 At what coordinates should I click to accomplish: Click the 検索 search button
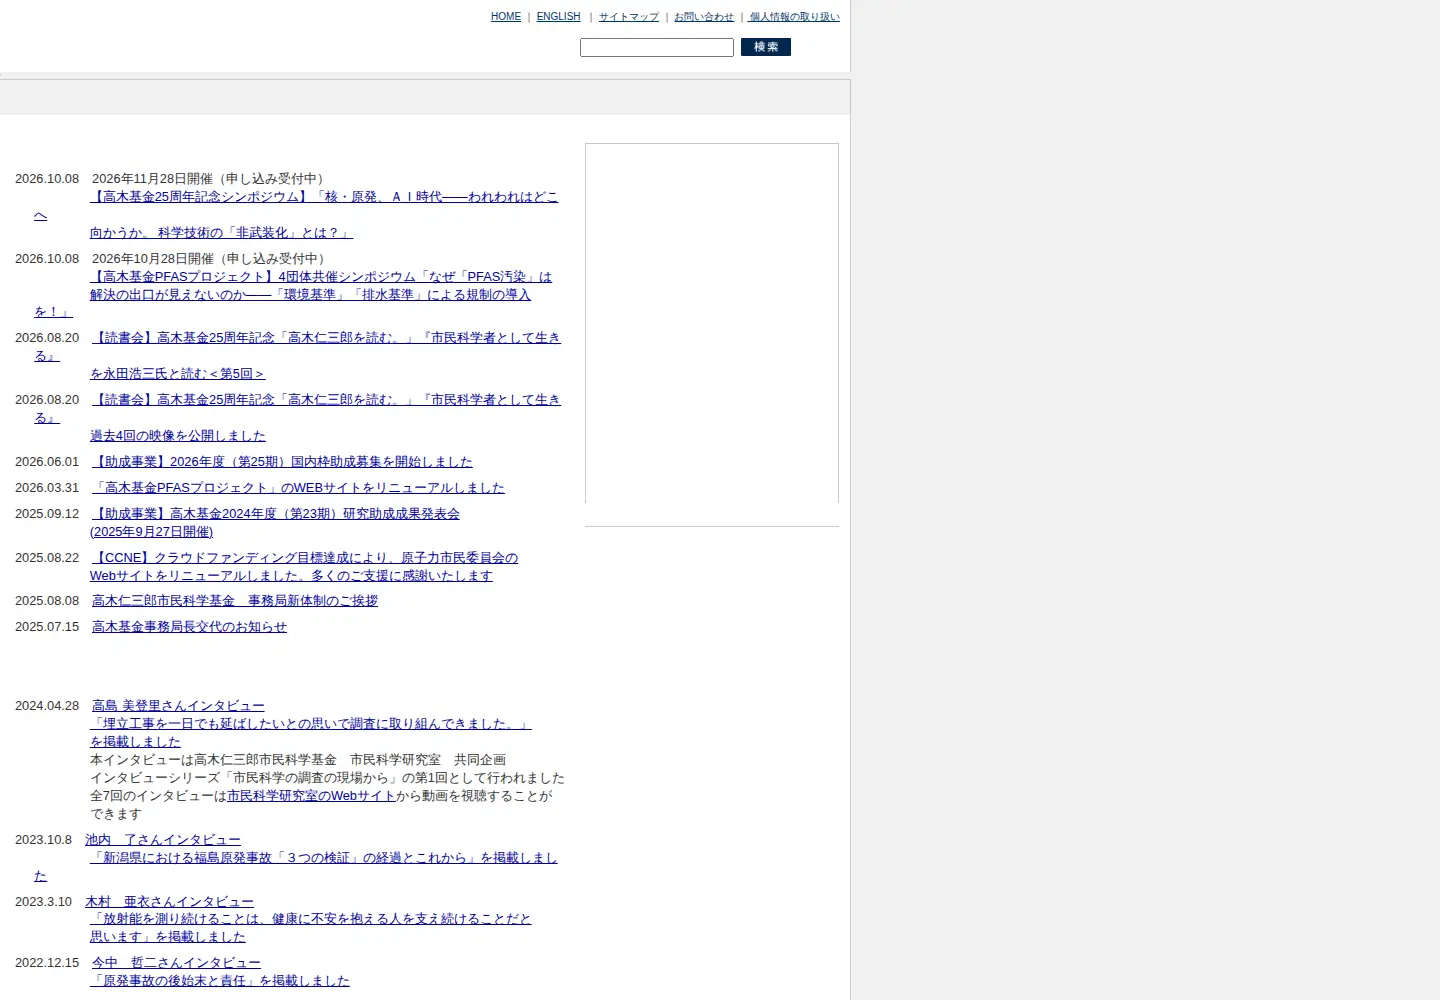[766, 47]
